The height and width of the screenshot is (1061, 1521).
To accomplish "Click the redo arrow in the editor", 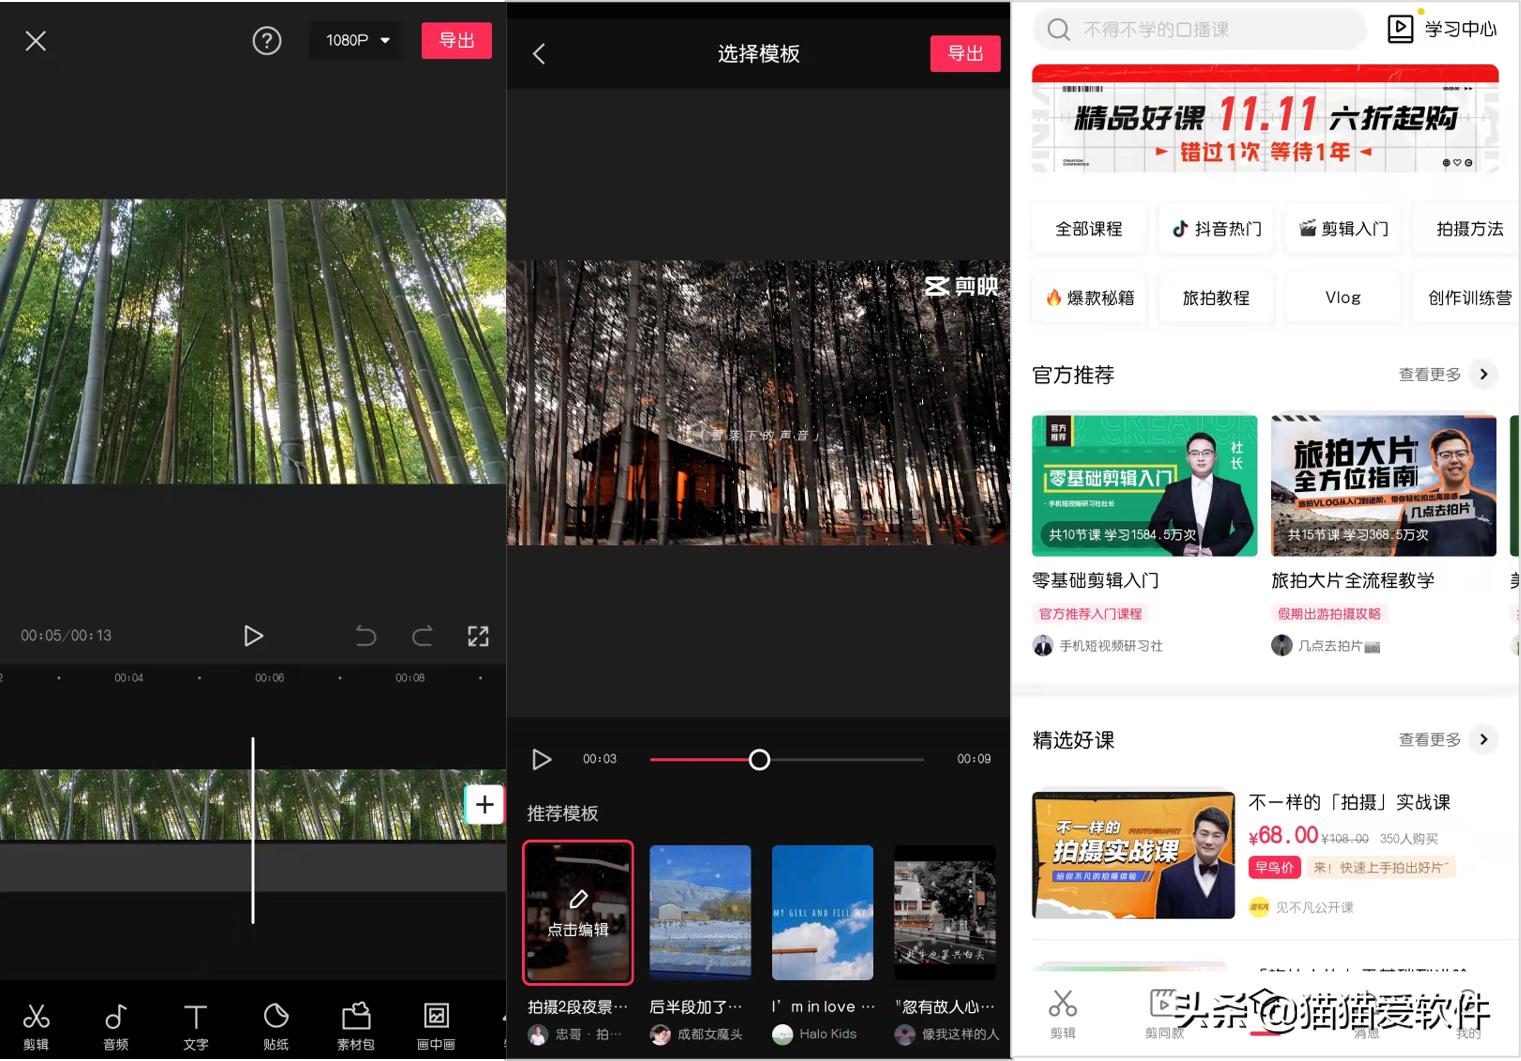I will coord(422,635).
